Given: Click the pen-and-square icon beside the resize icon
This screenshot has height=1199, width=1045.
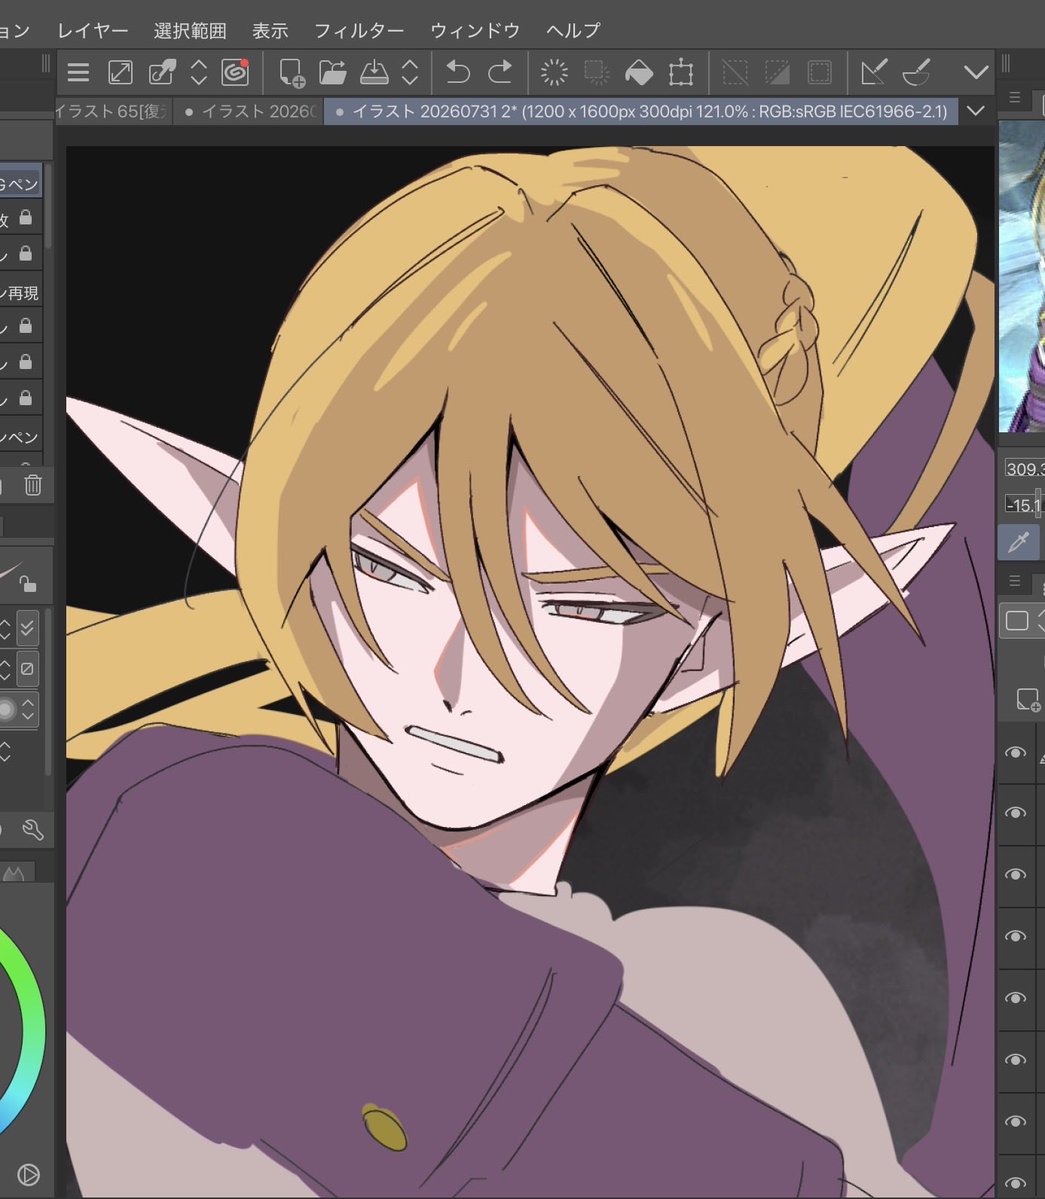Looking at the screenshot, I should pos(162,73).
